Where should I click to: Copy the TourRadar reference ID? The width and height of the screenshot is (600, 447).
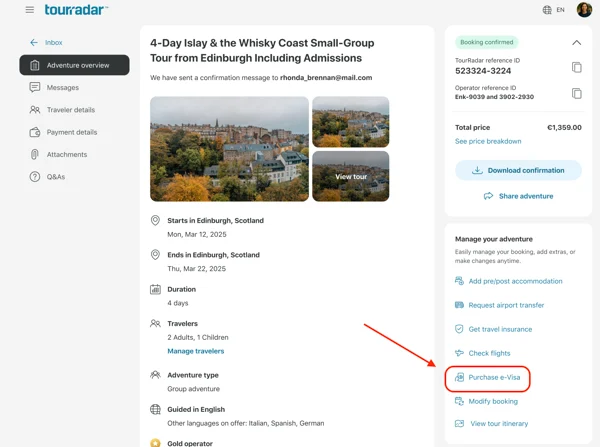coord(577,67)
